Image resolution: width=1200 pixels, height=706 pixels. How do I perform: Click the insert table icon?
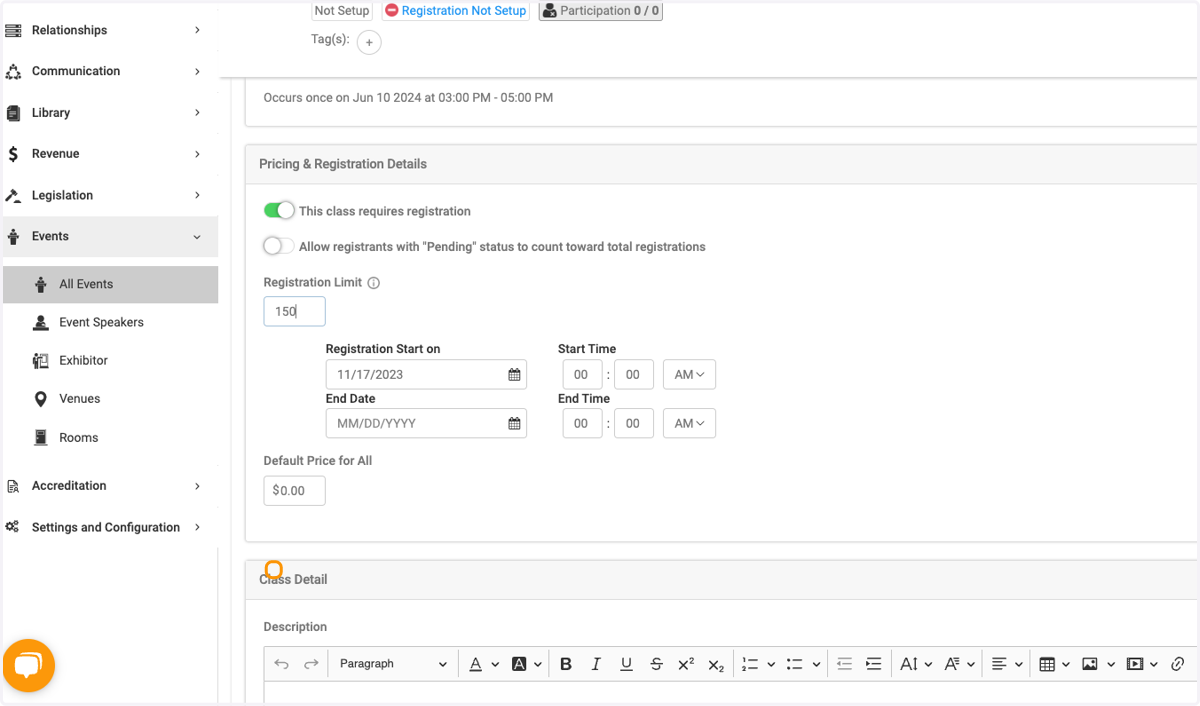point(1047,664)
